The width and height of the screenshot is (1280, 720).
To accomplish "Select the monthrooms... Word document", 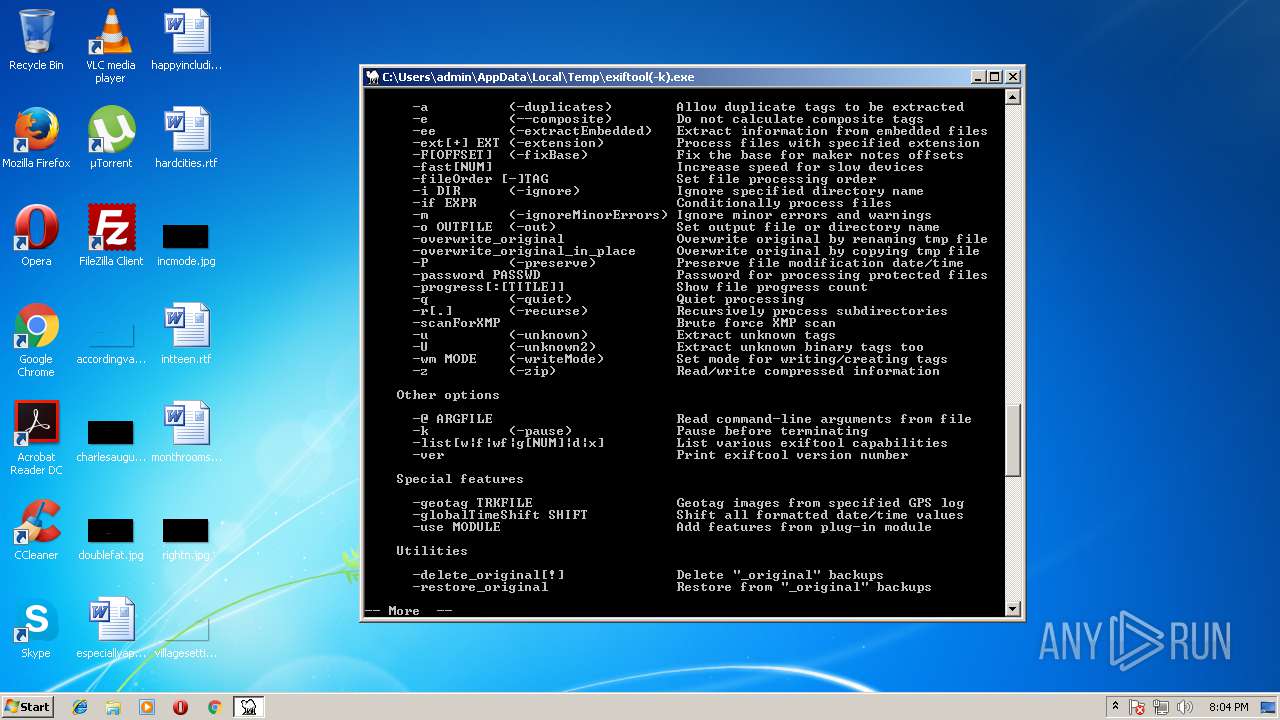I will [186, 432].
